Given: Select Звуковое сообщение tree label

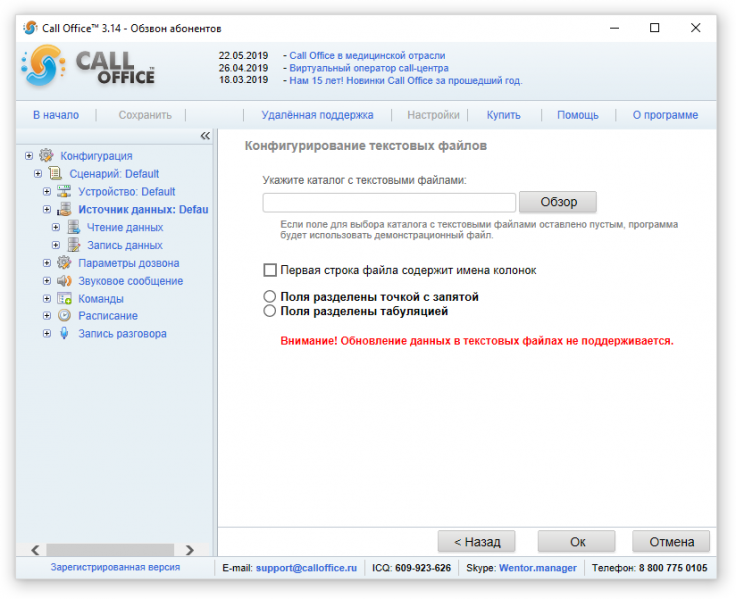Looking at the screenshot, I should pos(130,281).
